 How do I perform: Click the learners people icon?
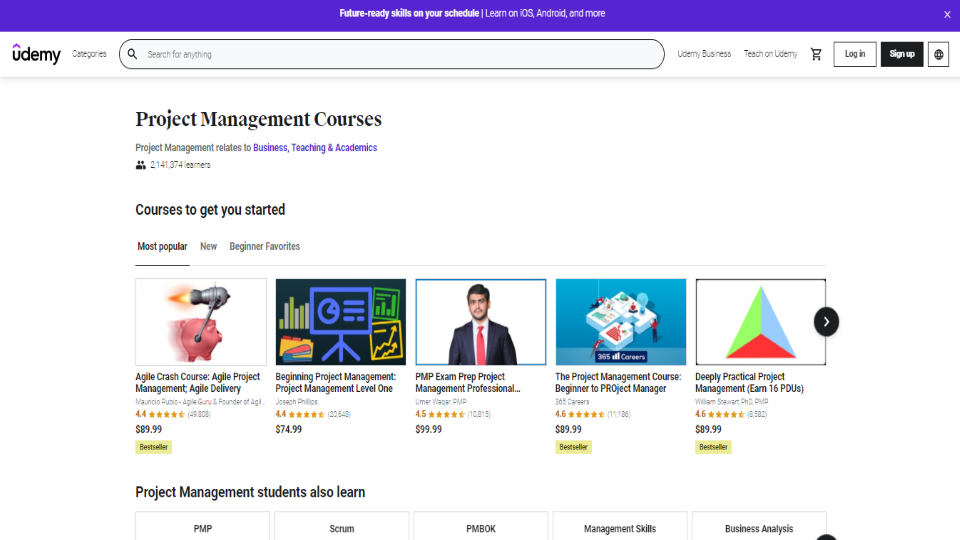141,165
